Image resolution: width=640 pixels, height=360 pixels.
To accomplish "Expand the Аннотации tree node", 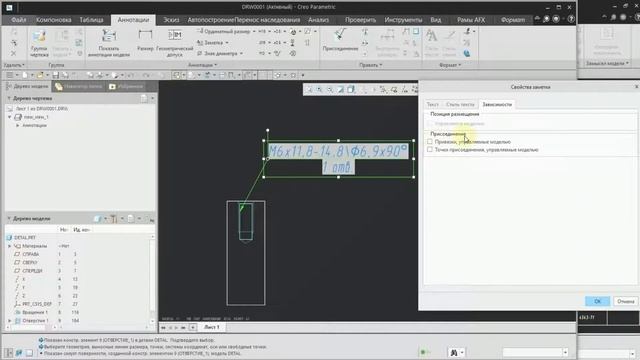I will 18,125.
